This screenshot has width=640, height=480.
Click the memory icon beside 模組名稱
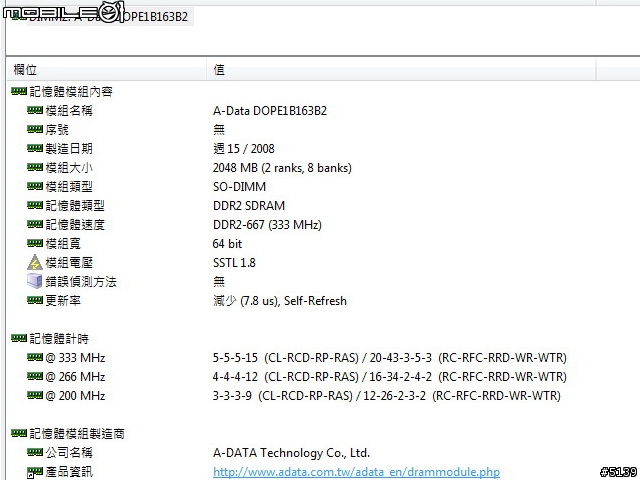[x=35, y=110]
